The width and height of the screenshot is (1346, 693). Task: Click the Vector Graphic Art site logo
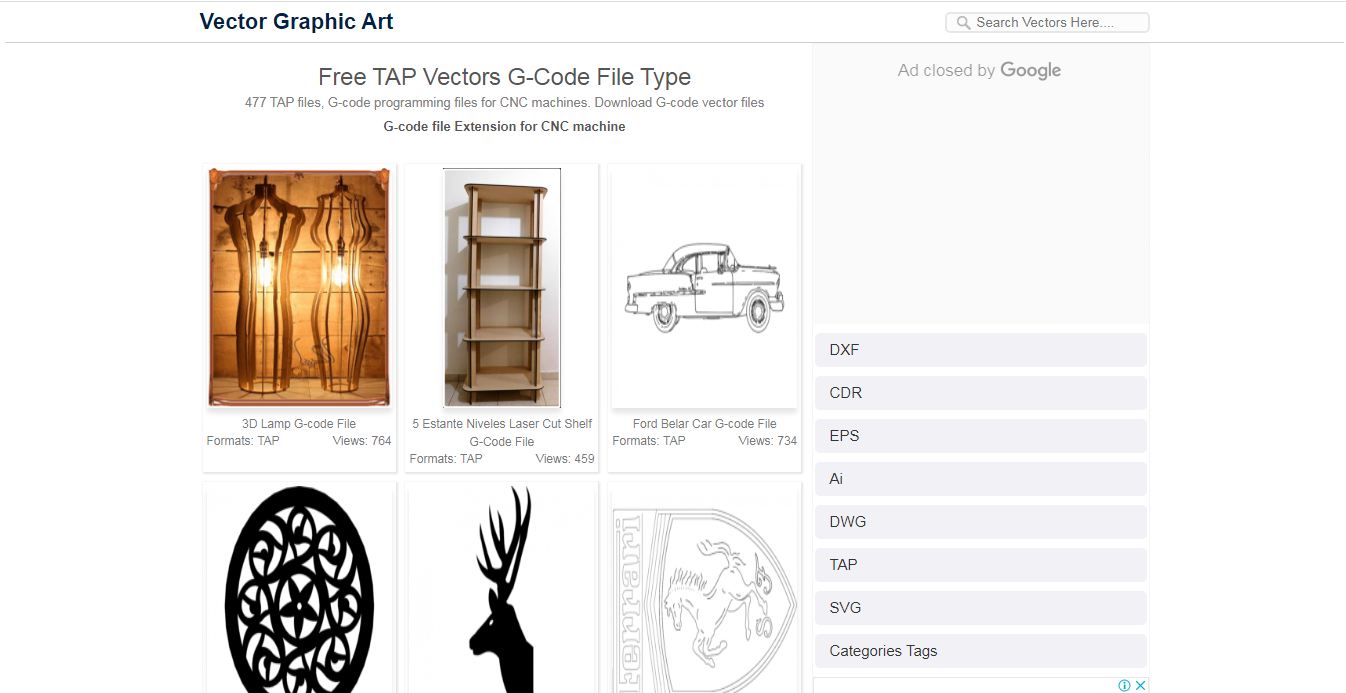tap(297, 21)
